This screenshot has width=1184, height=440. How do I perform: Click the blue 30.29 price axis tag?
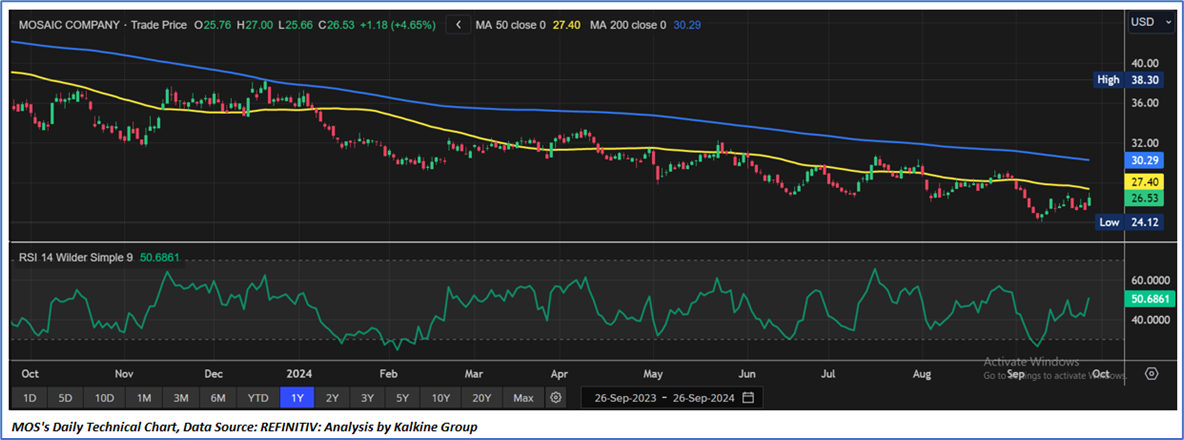click(x=1143, y=160)
